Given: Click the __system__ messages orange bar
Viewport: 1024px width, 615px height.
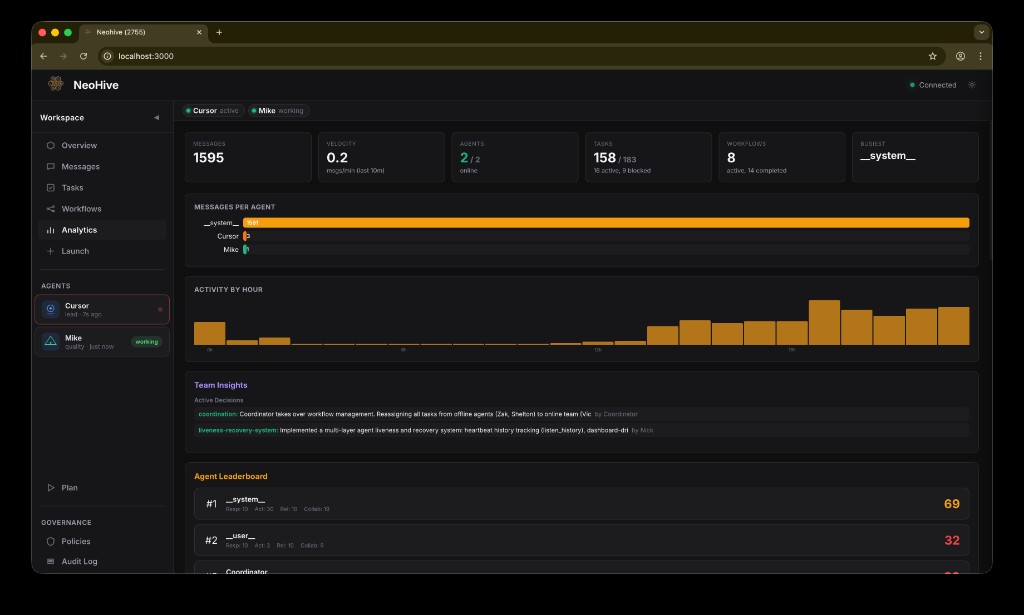Looking at the screenshot, I should (606, 223).
